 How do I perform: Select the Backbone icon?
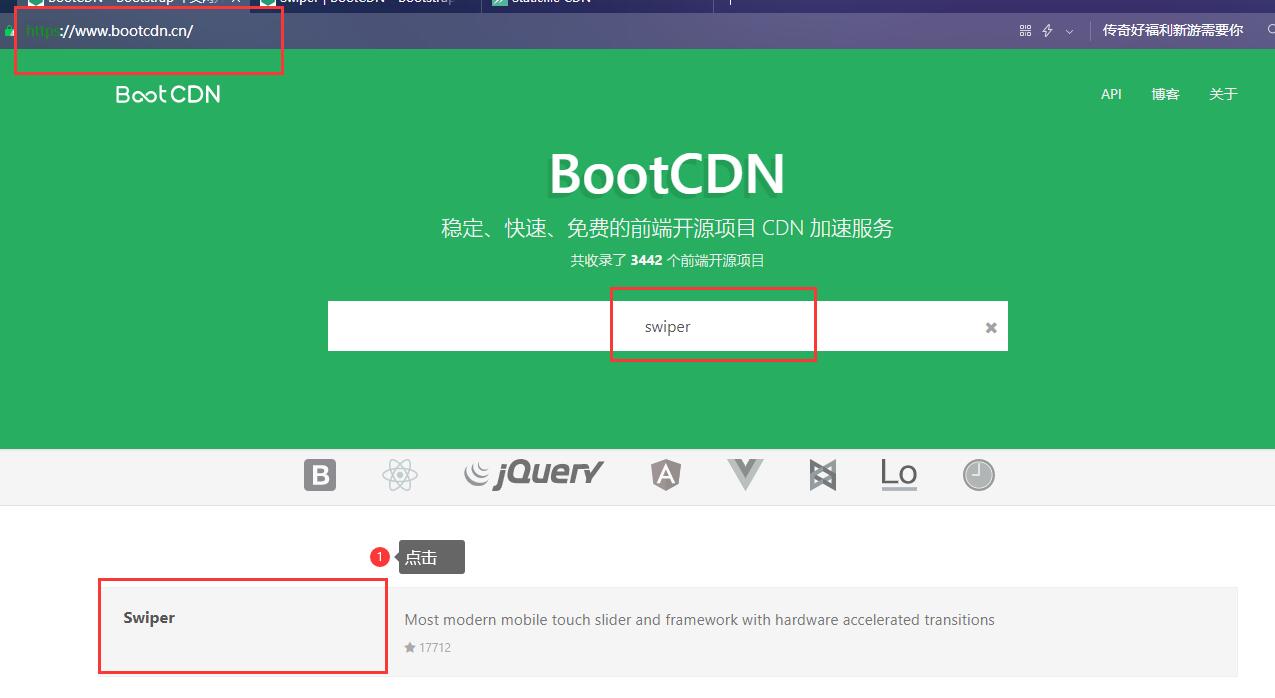pos(822,475)
